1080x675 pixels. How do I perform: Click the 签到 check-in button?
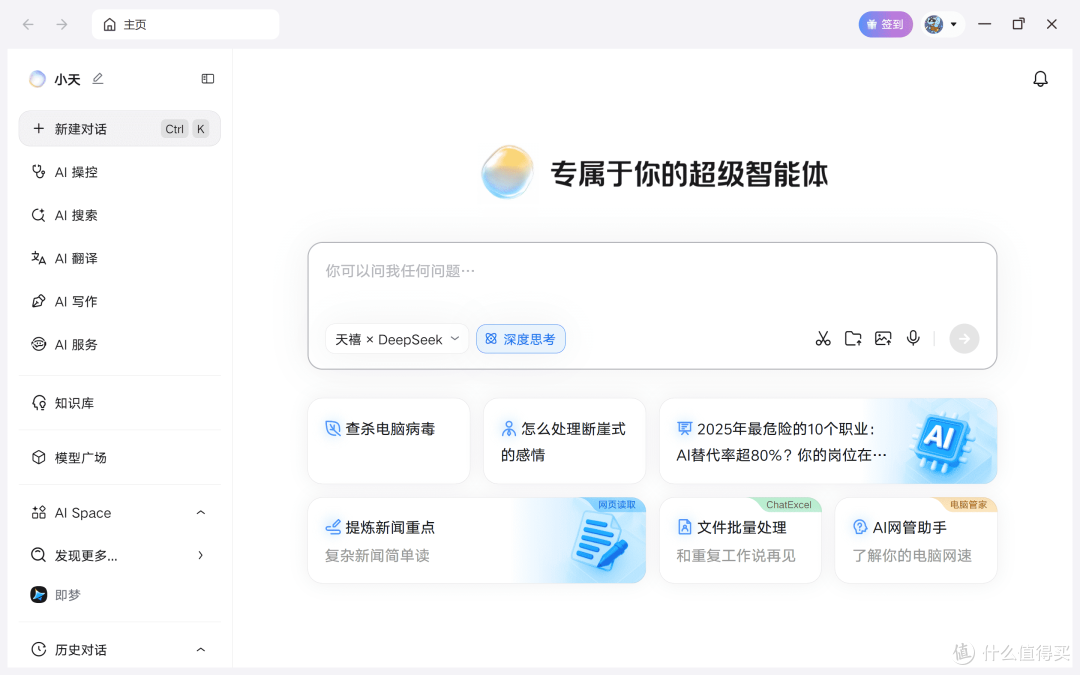[x=885, y=25]
